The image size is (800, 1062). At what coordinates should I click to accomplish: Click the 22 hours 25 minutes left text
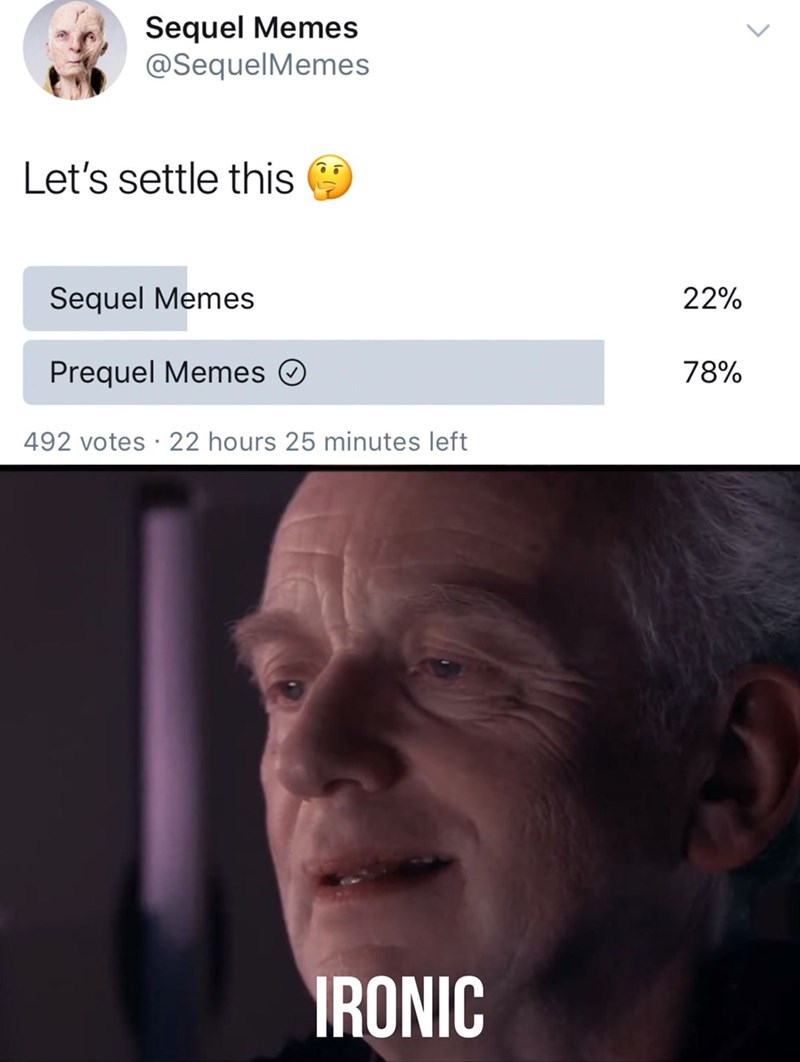click(318, 442)
